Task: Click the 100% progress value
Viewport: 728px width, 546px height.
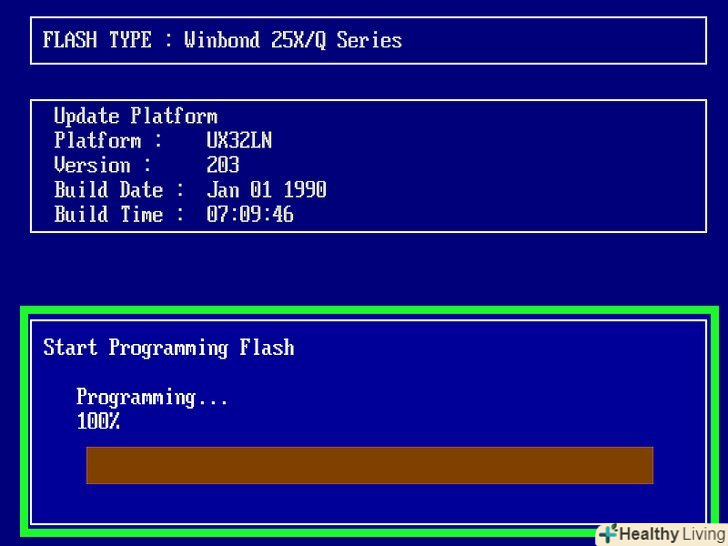Action: (98, 421)
